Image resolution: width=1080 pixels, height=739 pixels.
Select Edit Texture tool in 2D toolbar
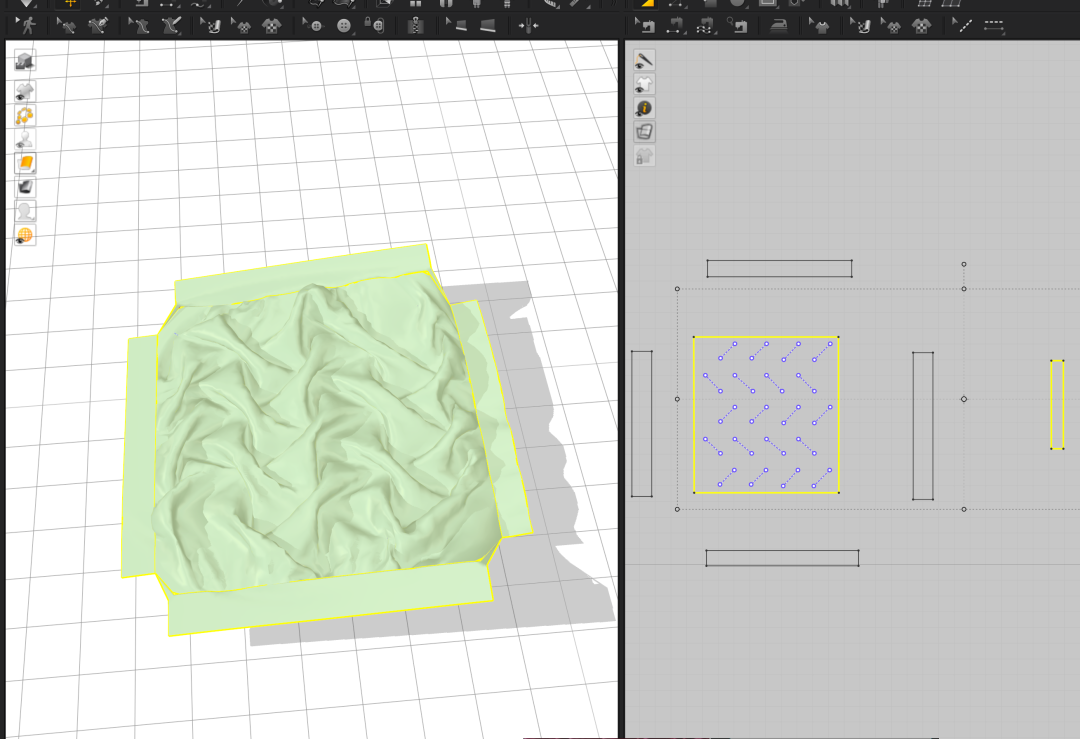tap(860, 26)
